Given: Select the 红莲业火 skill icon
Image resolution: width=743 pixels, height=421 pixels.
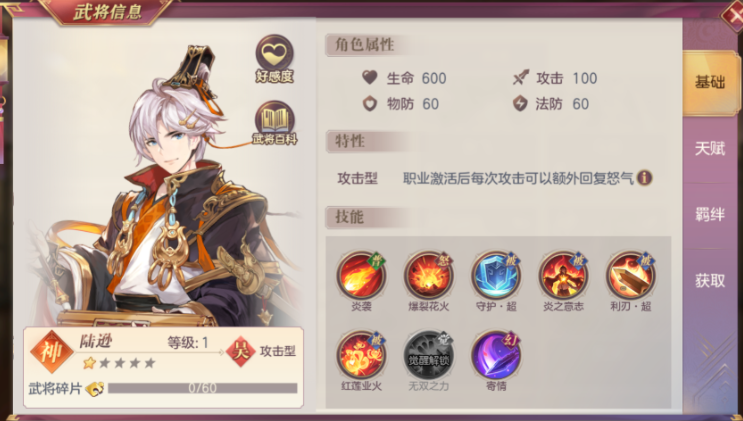Looking at the screenshot, I should point(362,355).
